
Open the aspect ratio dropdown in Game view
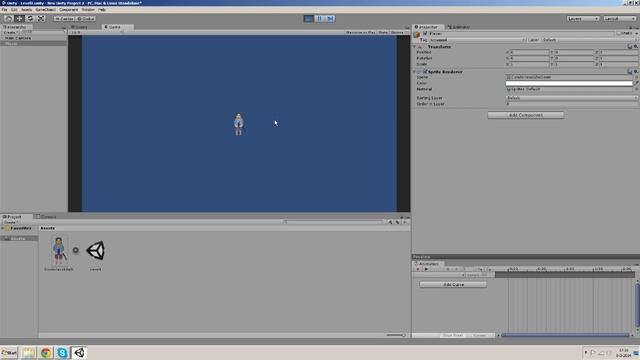tap(97, 32)
